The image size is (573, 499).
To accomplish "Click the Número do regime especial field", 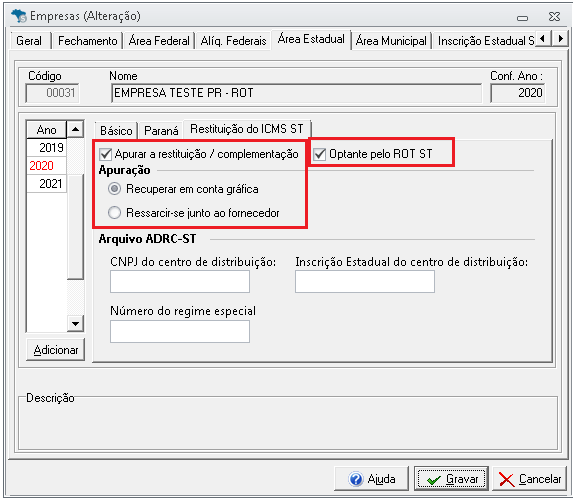I will [180, 332].
